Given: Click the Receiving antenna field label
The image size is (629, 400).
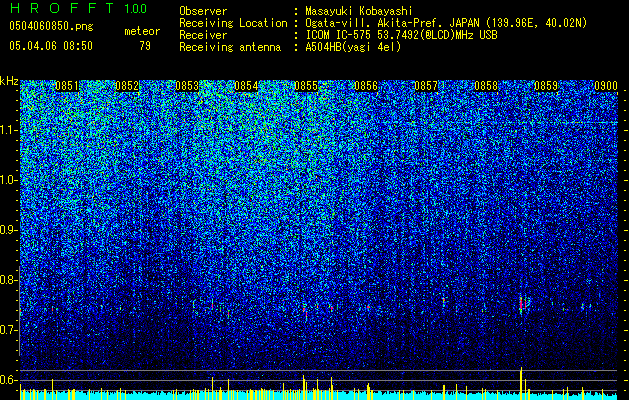Looking at the screenshot, I should click(x=230, y=47).
